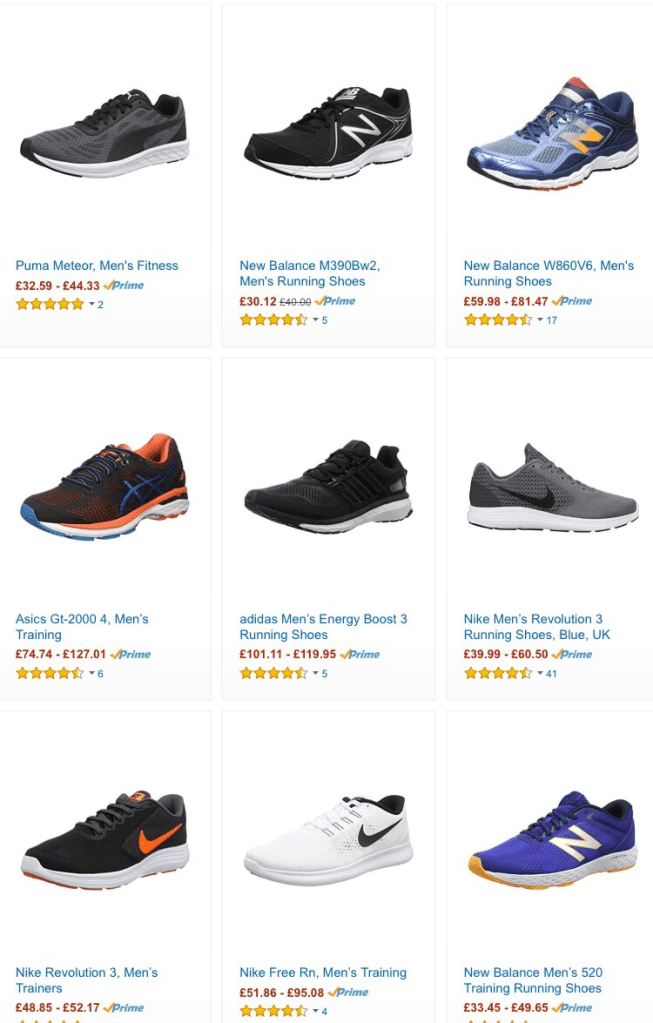Open the Asics Gt-2000 4 shoe picture
The width and height of the screenshot is (653, 1023).
104,486
